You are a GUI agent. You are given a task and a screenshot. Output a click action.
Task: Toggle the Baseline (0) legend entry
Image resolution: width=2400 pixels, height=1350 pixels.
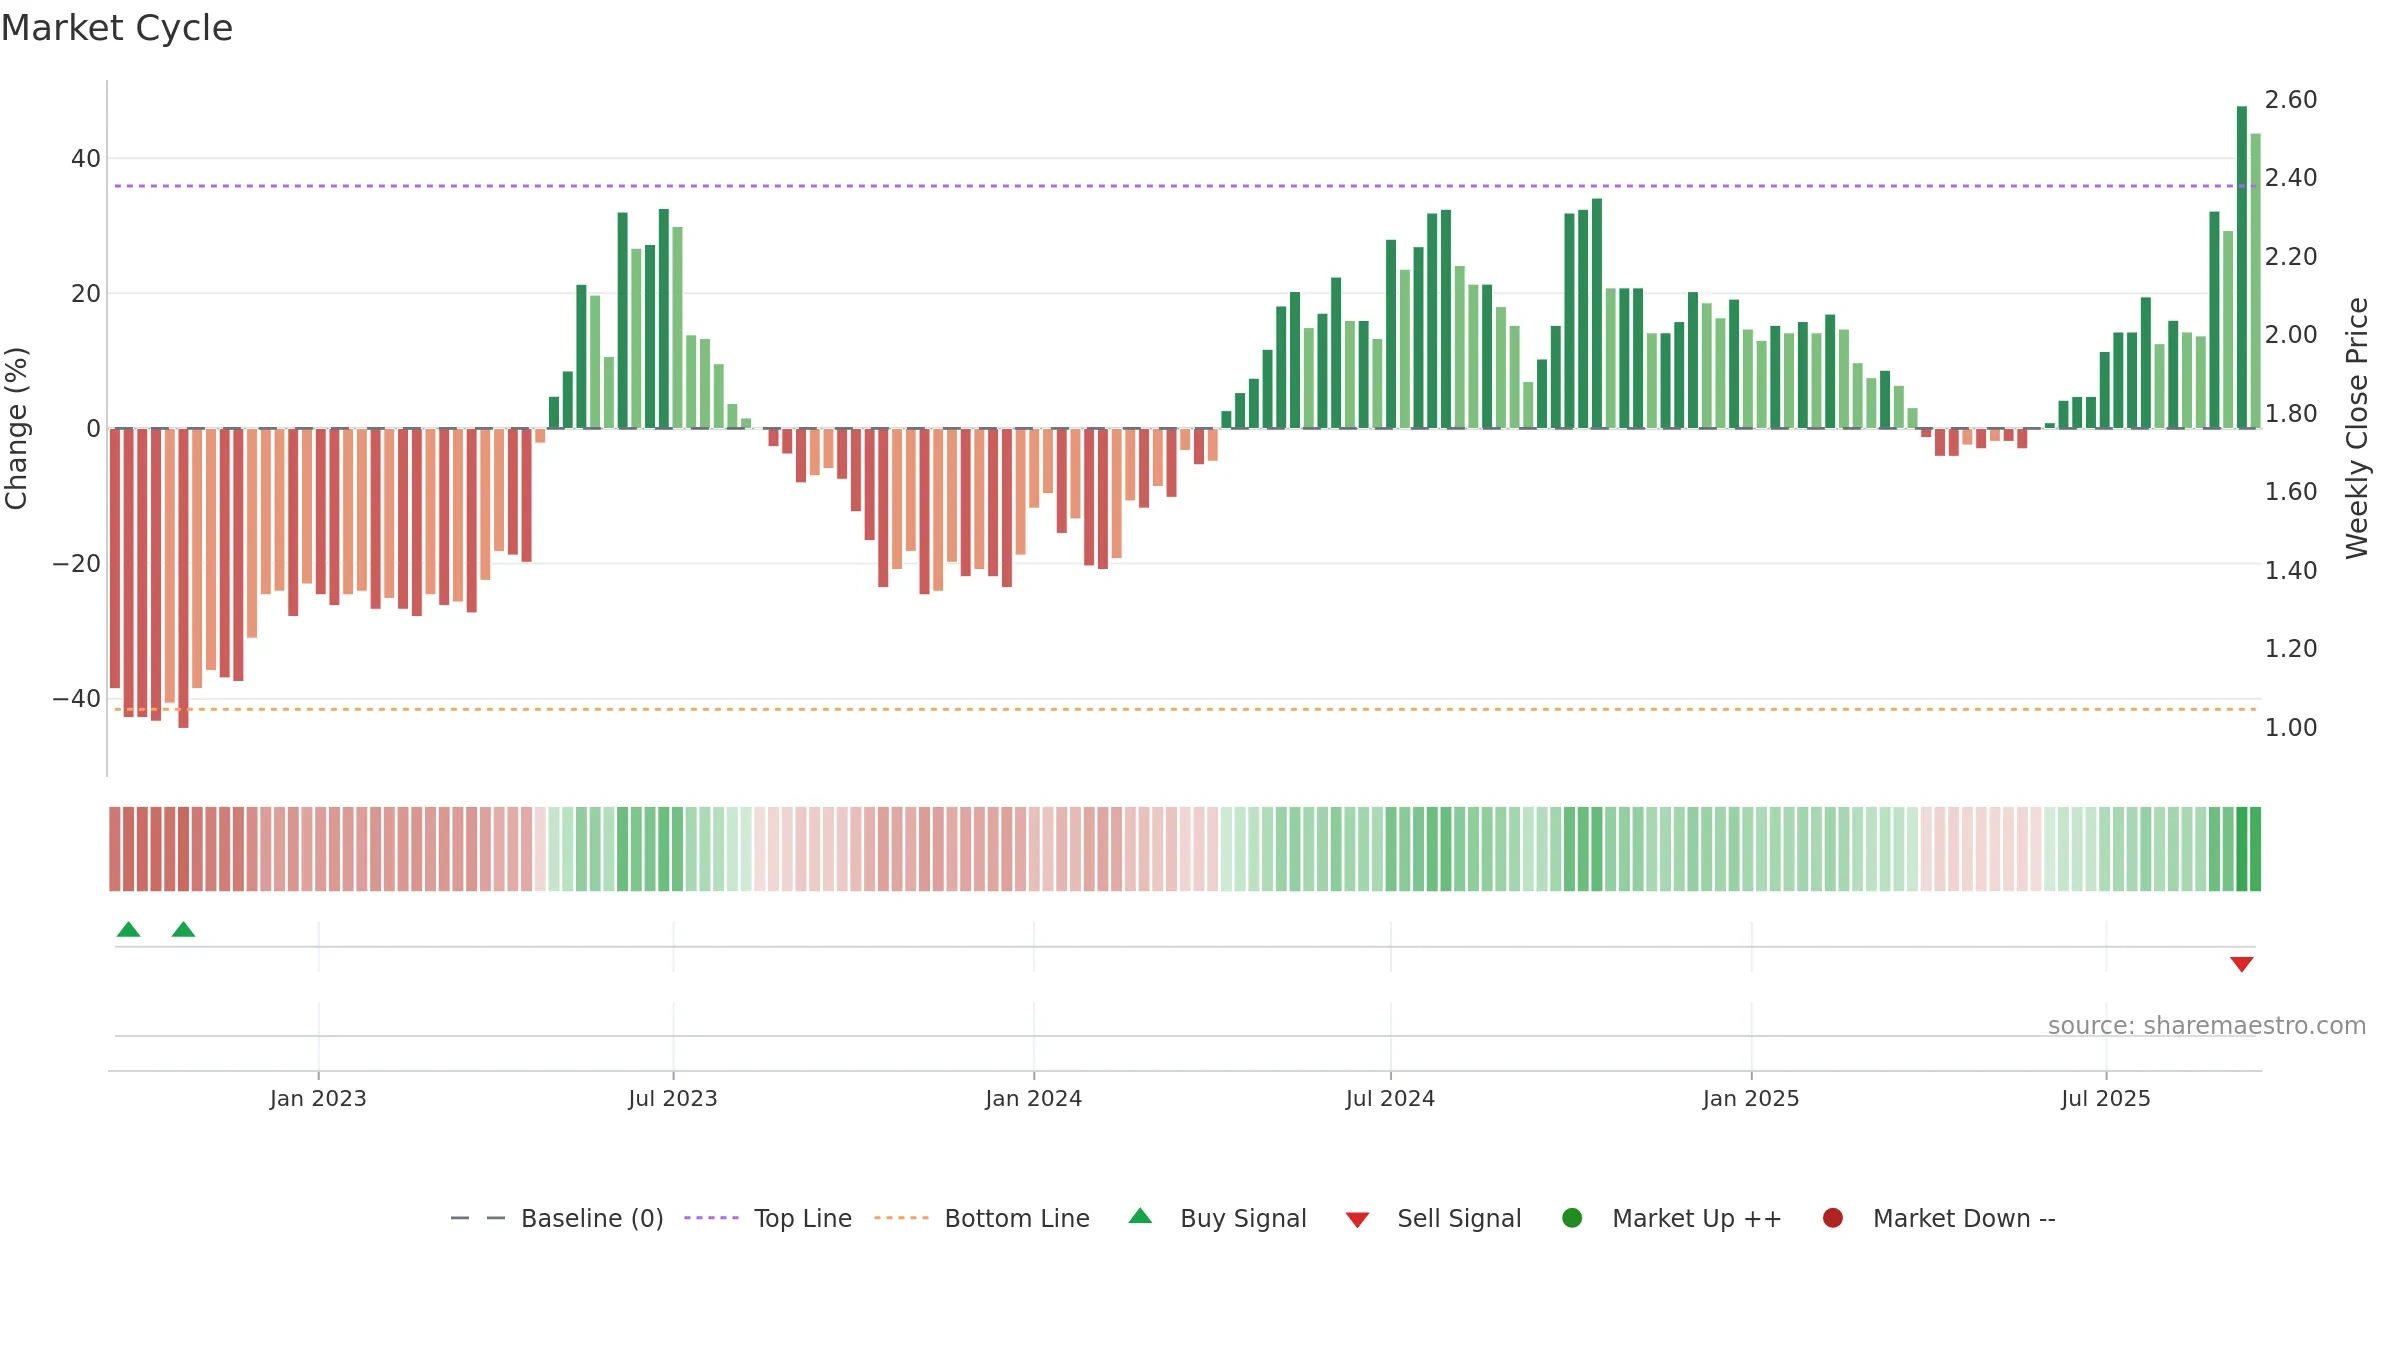point(557,1218)
